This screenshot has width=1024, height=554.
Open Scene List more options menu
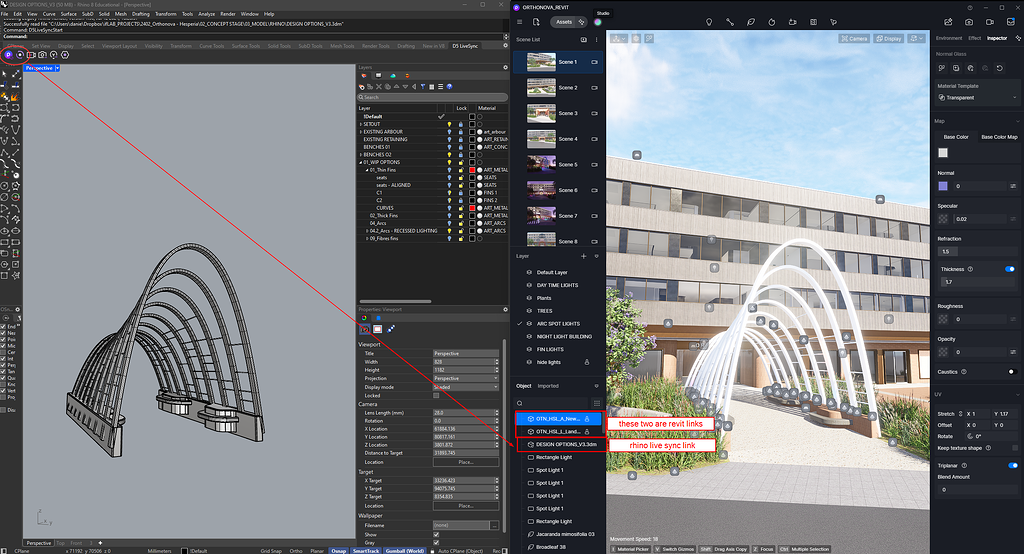tap(596, 39)
